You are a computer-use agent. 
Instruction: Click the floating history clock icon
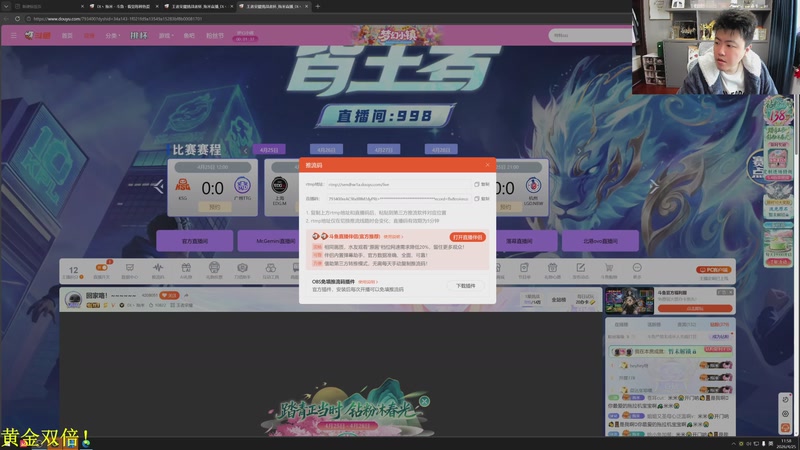click(x=785, y=399)
